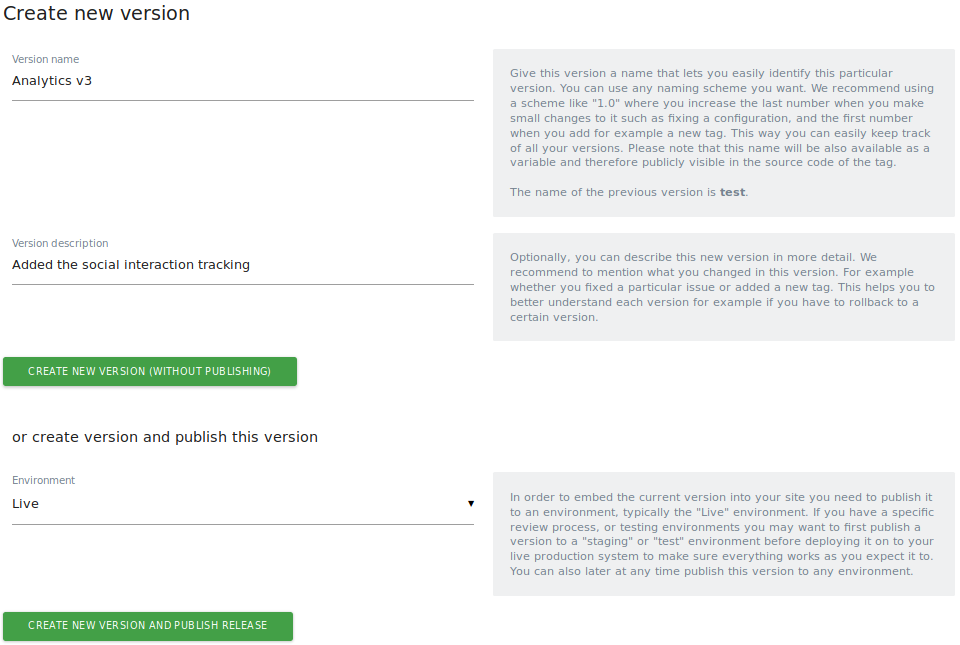Viewport: 960px width, 645px height.
Task: Click the text or create version and publish this version
Action: coord(164,437)
